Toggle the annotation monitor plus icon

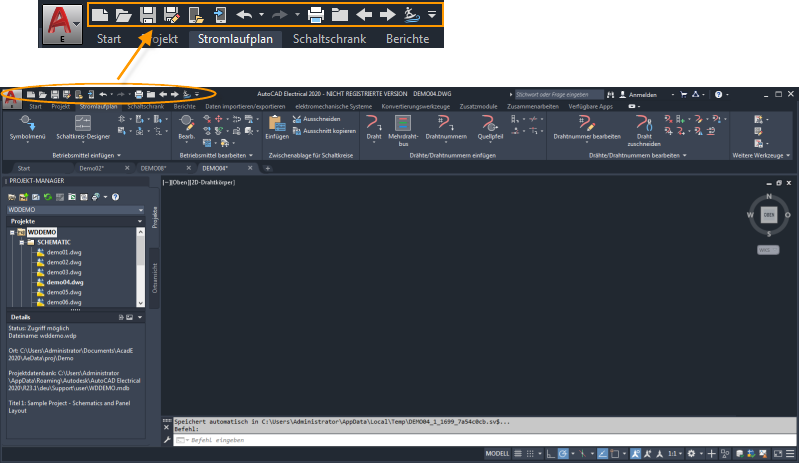click(x=712, y=453)
